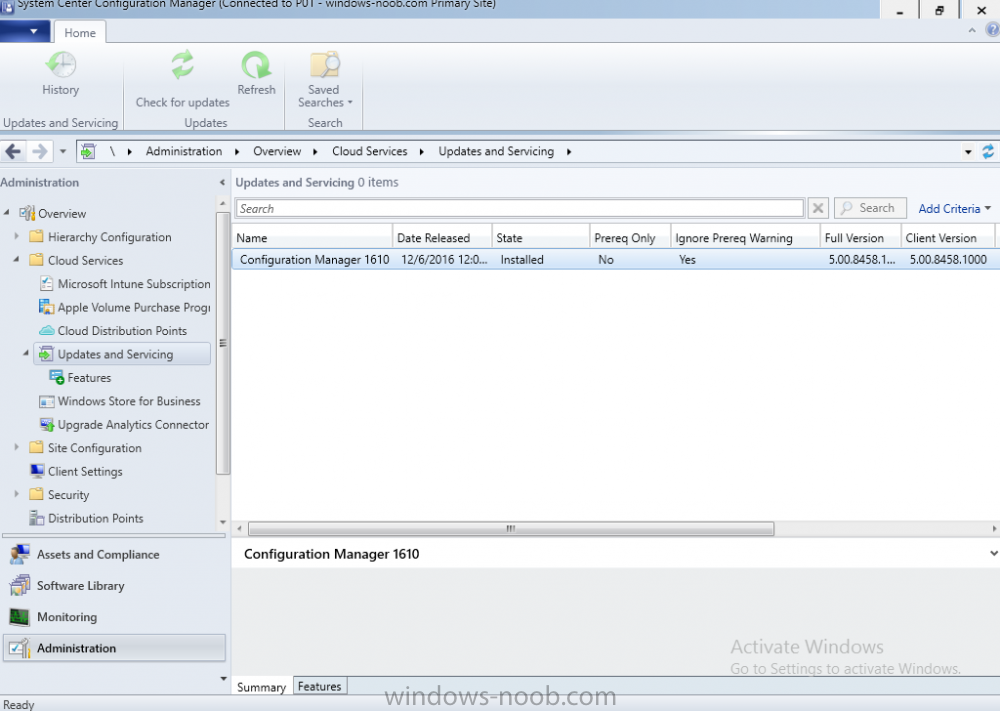Click the forward navigation arrow
This screenshot has height=711, width=1000.
coord(40,152)
